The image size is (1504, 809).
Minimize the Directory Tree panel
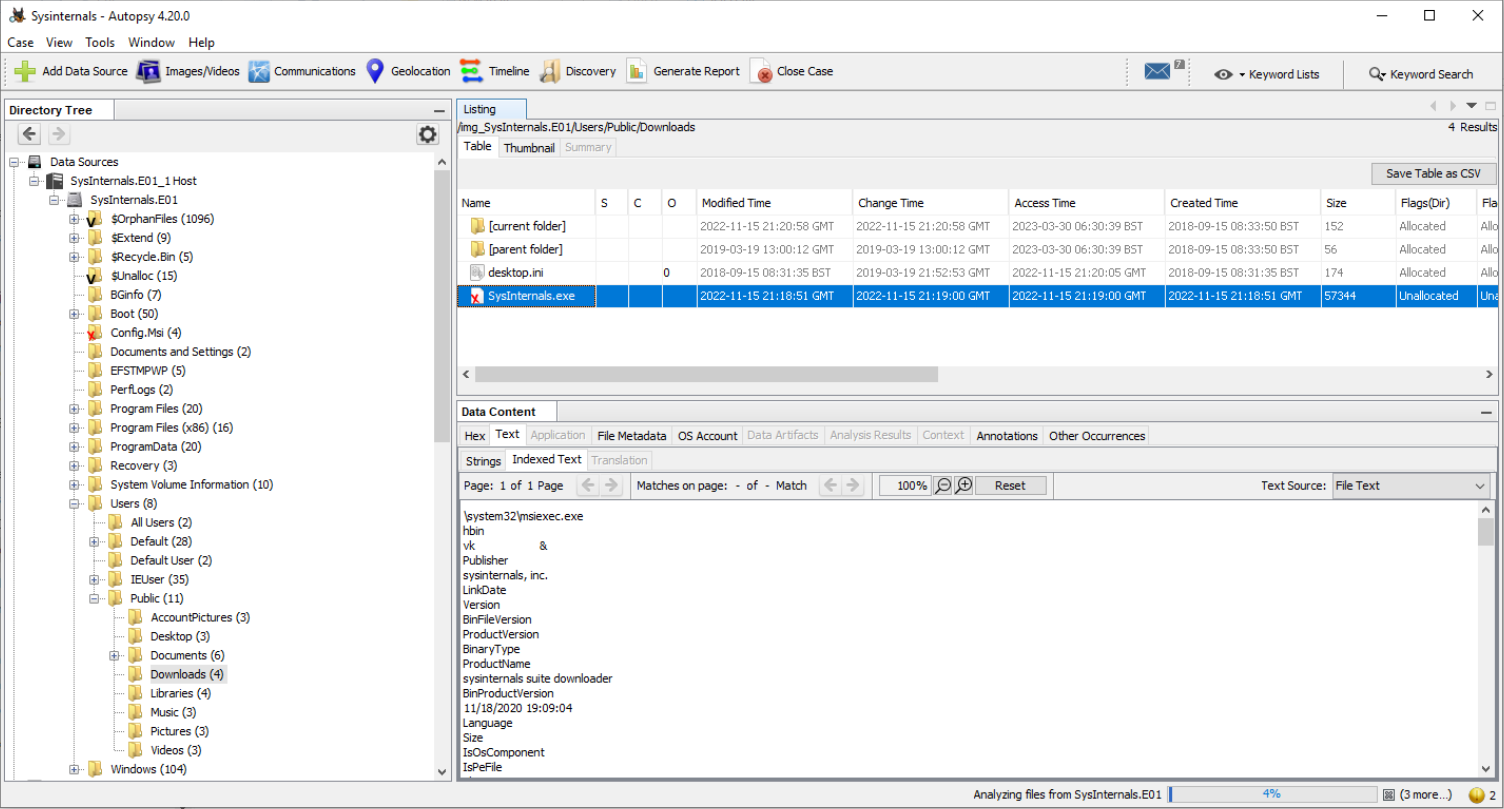coord(439,111)
